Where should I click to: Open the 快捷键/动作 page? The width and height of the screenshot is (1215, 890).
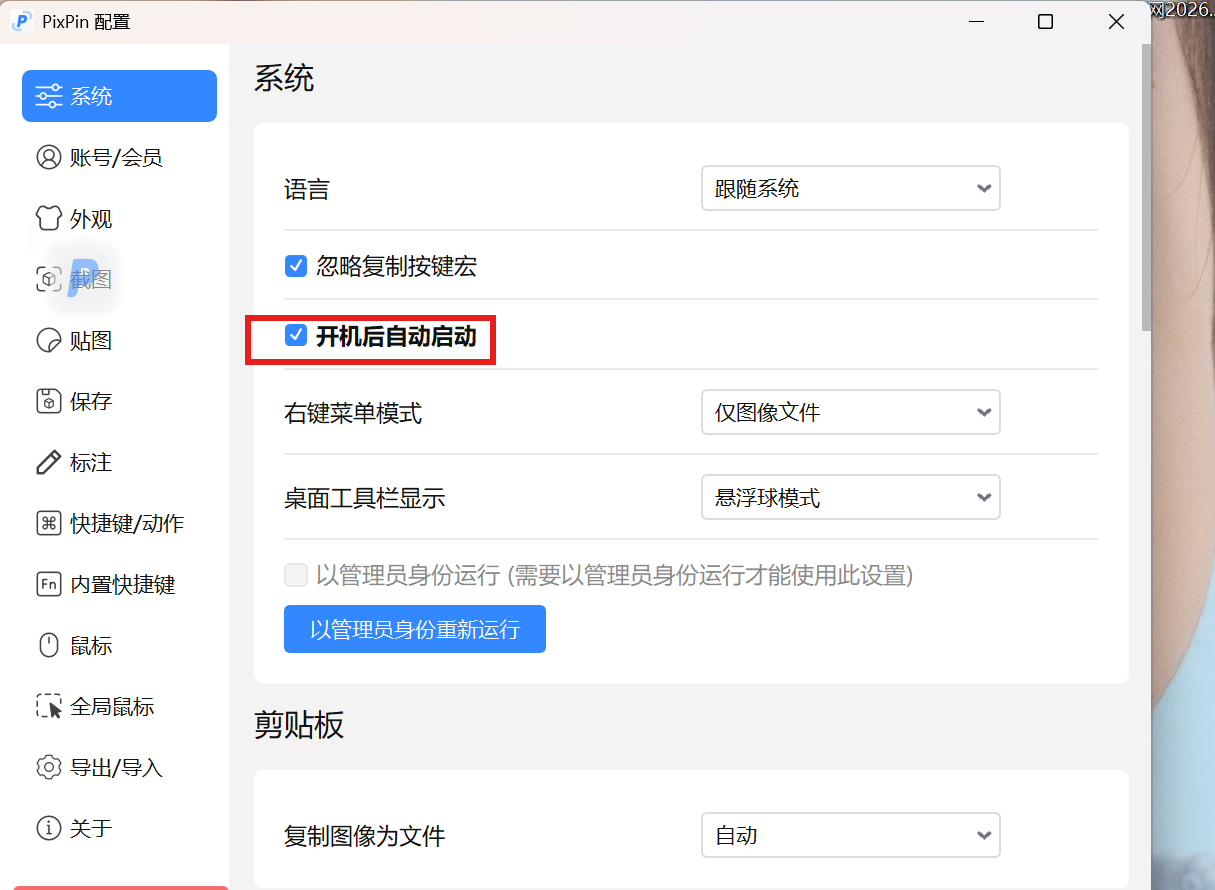click(x=119, y=523)
